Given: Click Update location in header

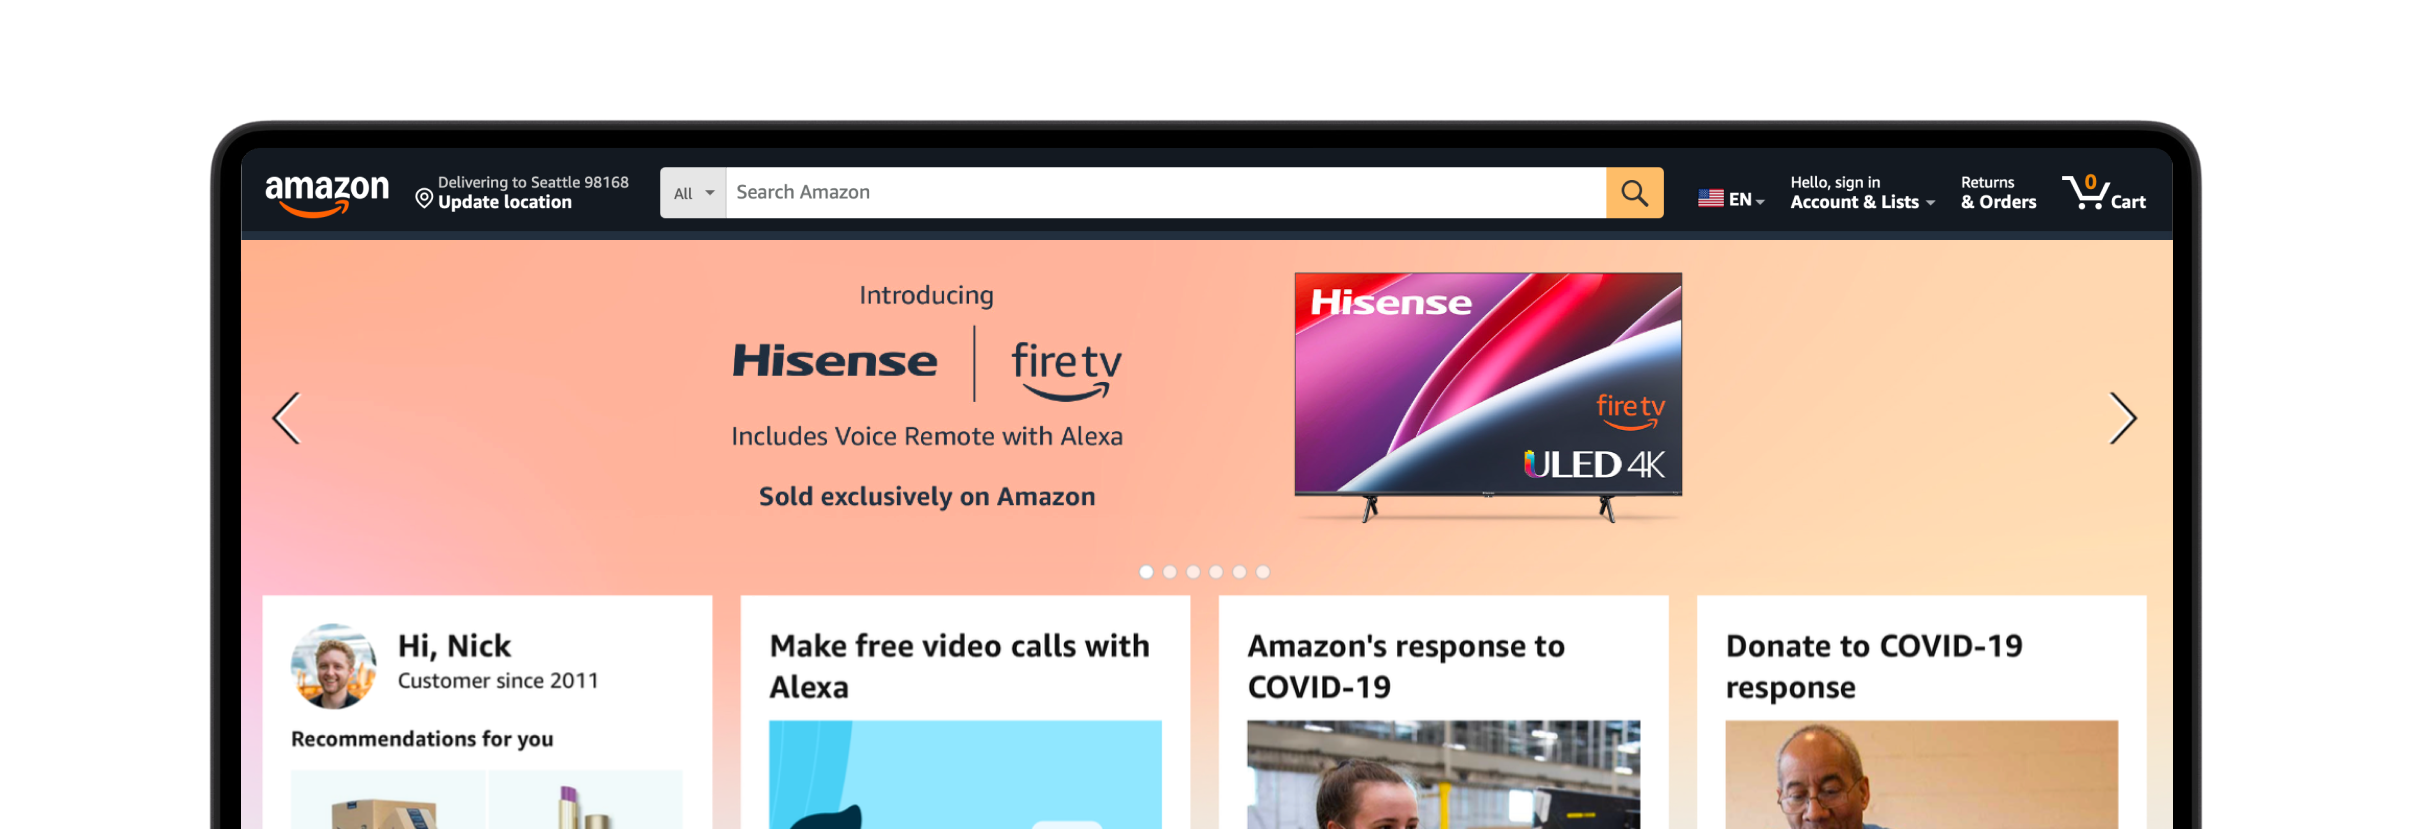Looking at the screenshot, I should coord(504,202).
